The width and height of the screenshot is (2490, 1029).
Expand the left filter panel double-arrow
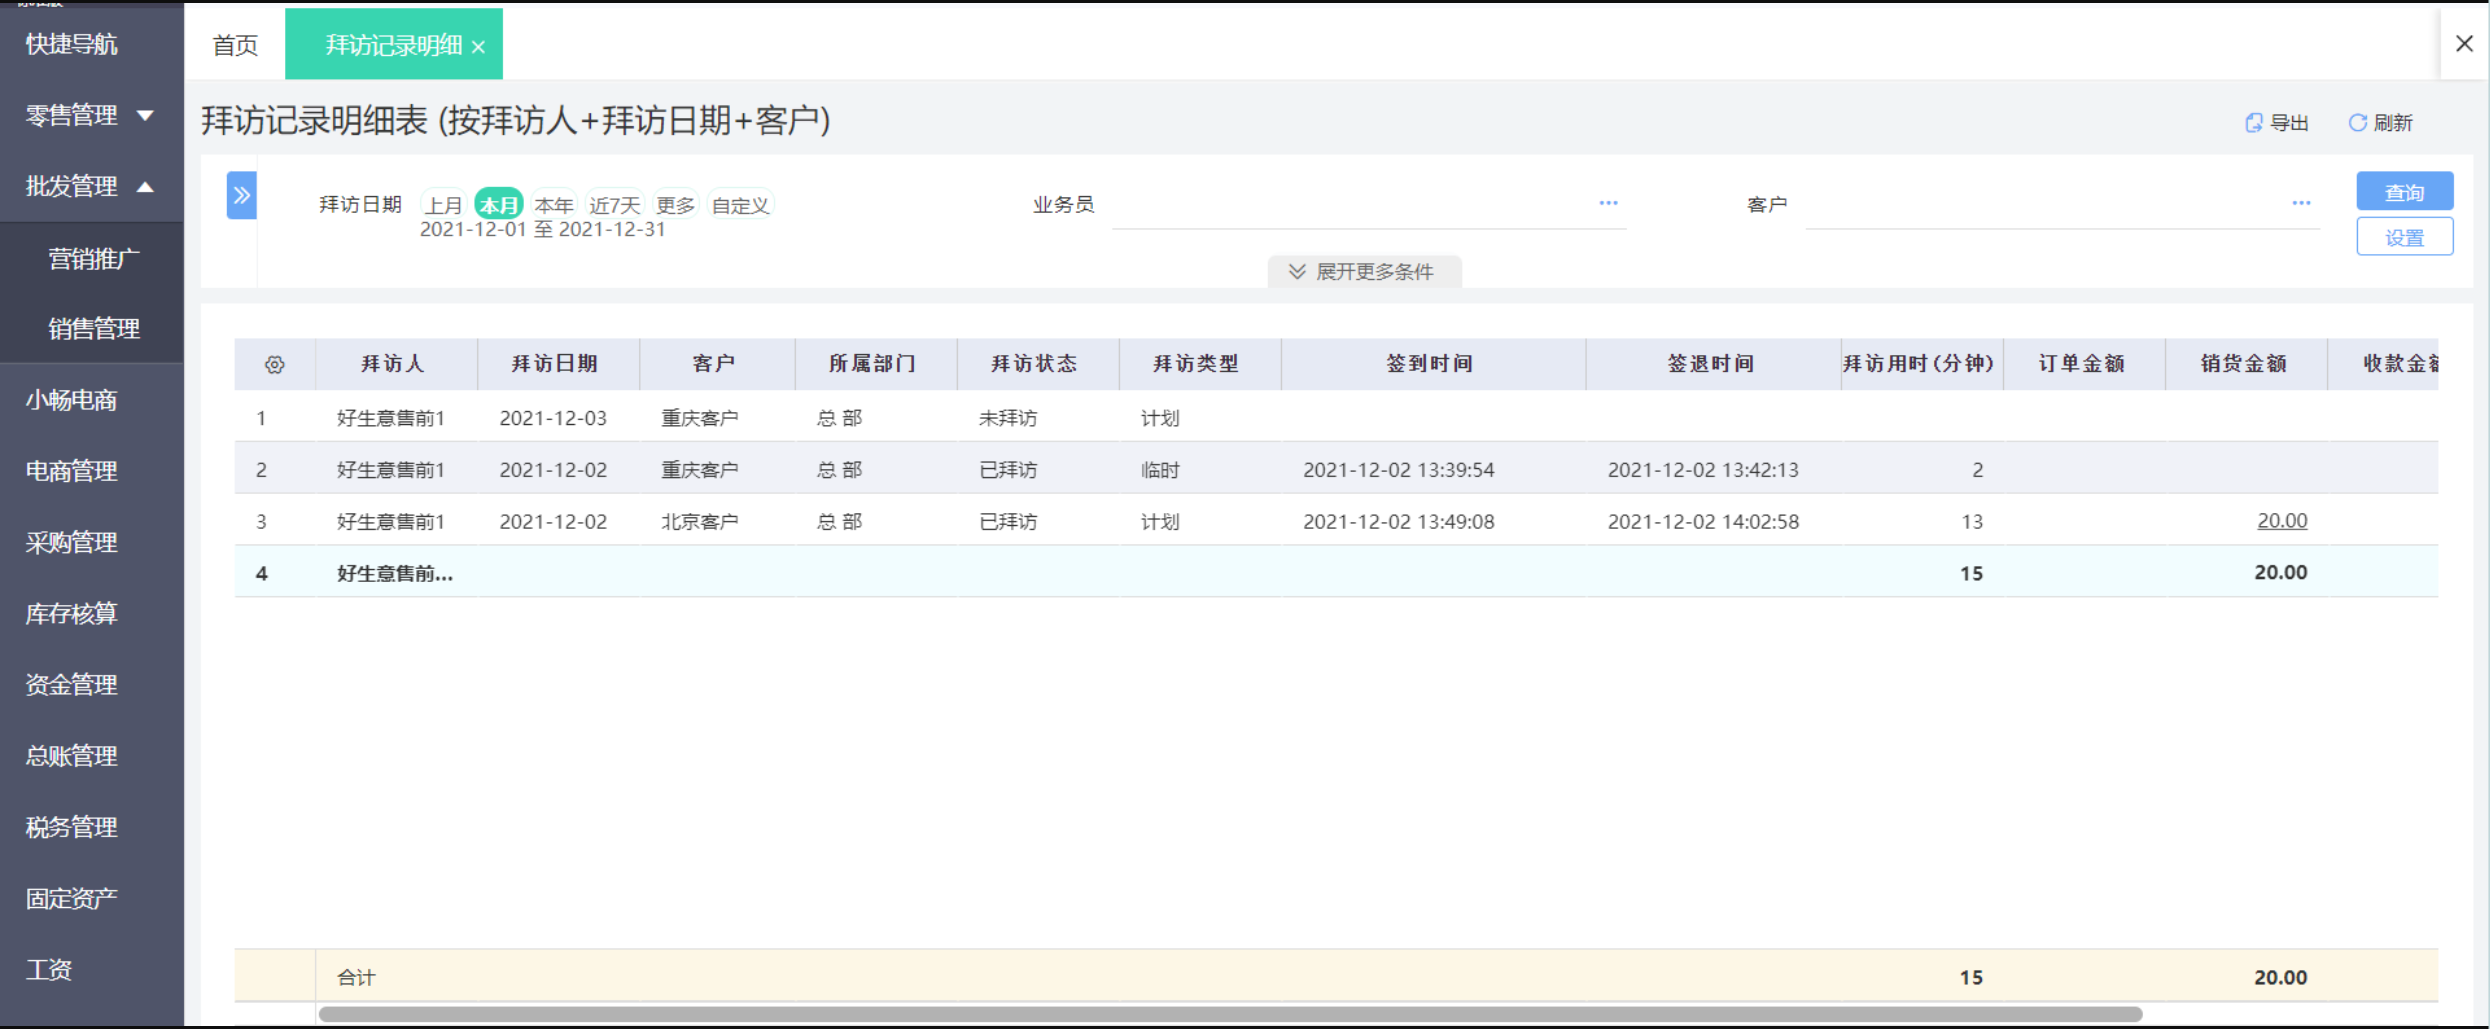[242, 196]
